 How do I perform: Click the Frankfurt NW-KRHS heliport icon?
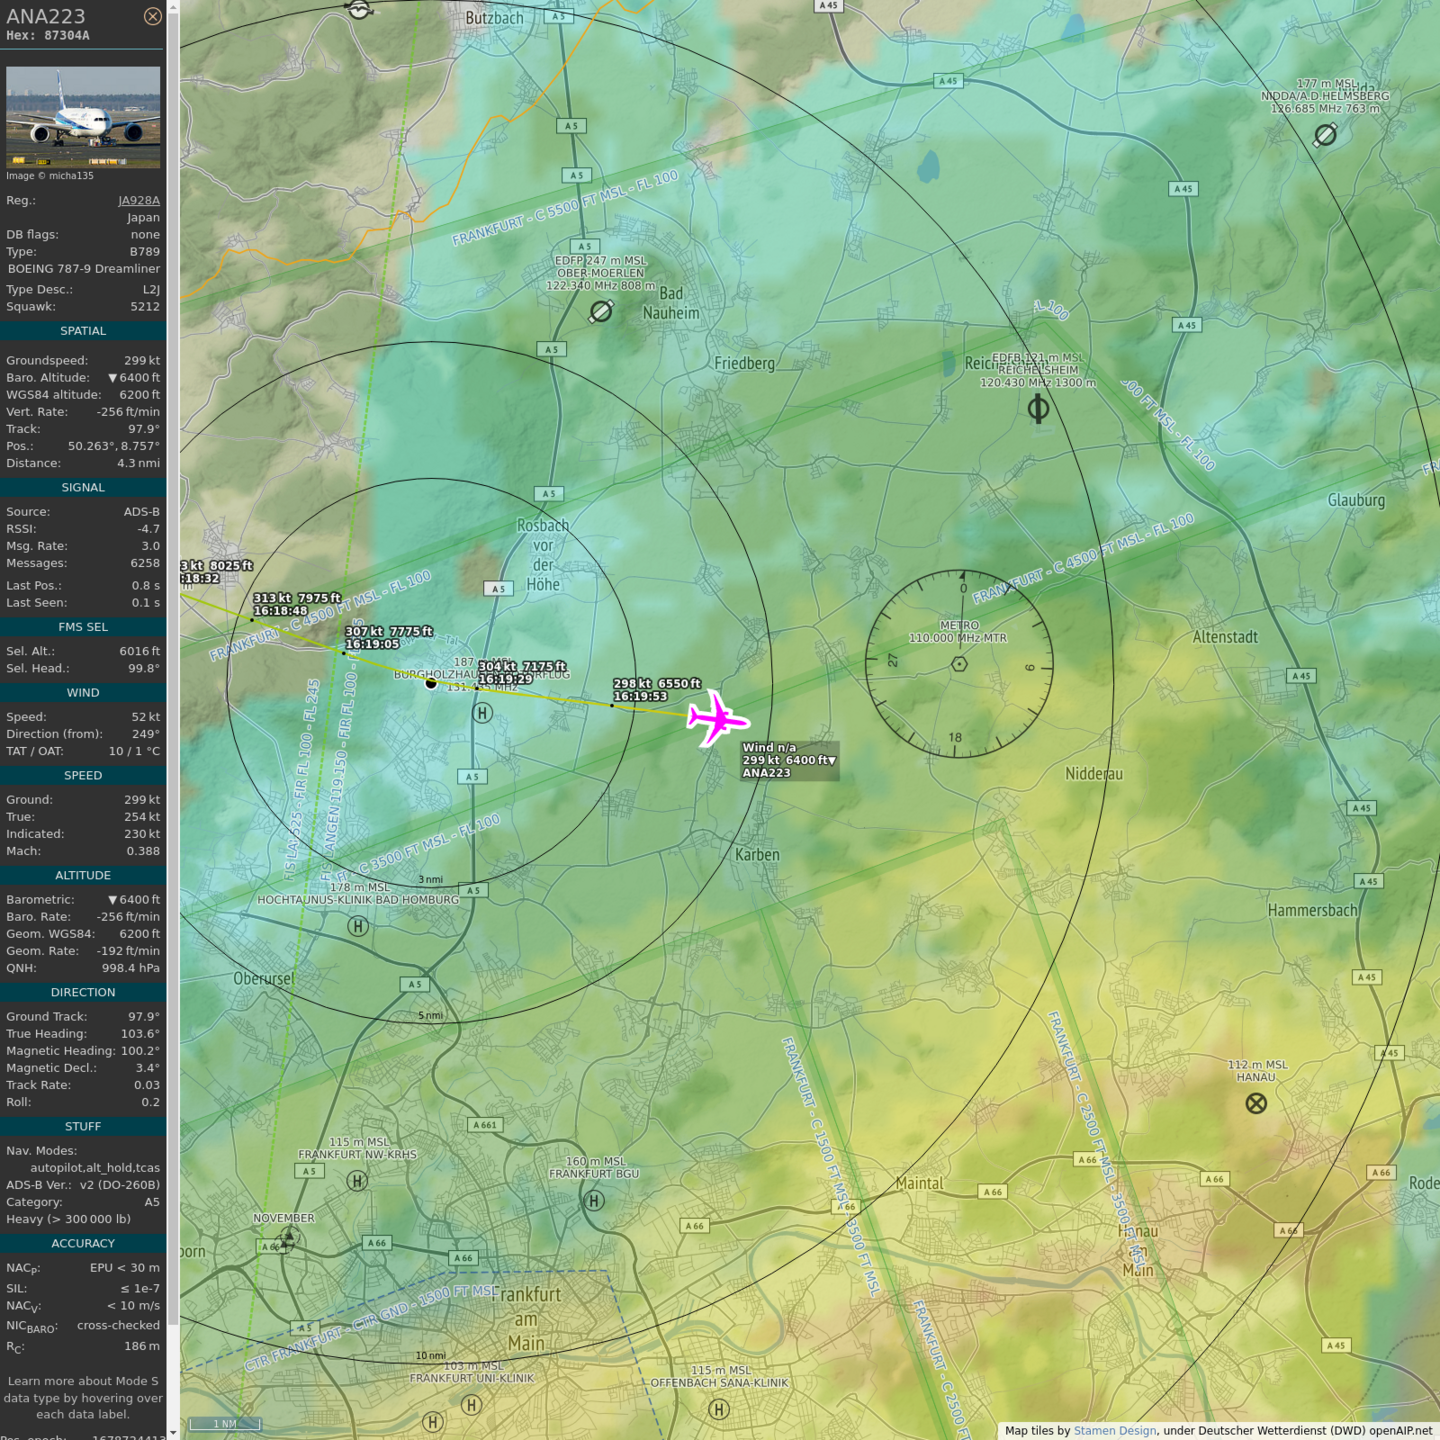point(357,1181)
